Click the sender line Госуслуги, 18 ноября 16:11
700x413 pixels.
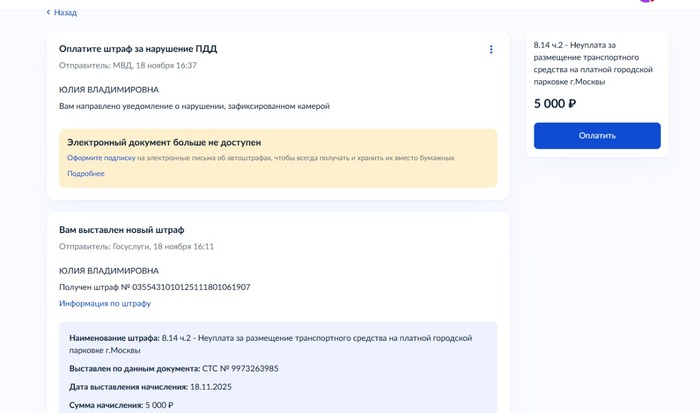[136, 246]
